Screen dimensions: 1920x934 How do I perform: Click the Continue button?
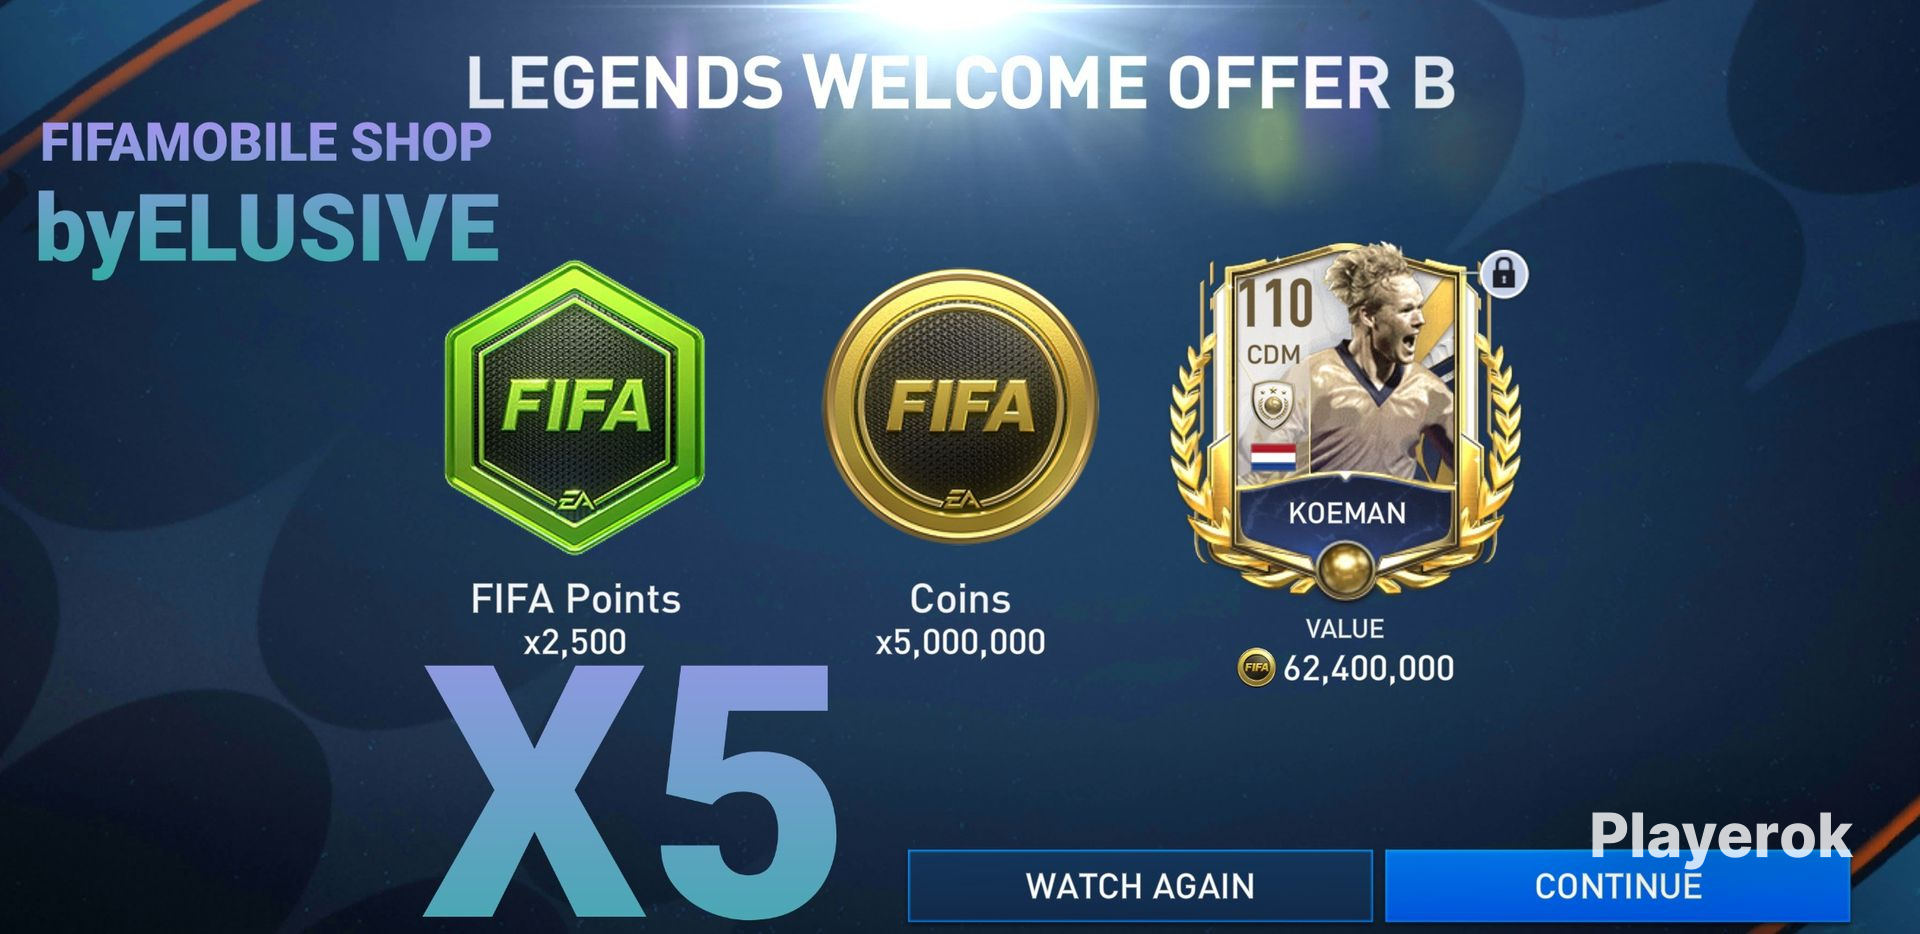(x=1617, y=886)
